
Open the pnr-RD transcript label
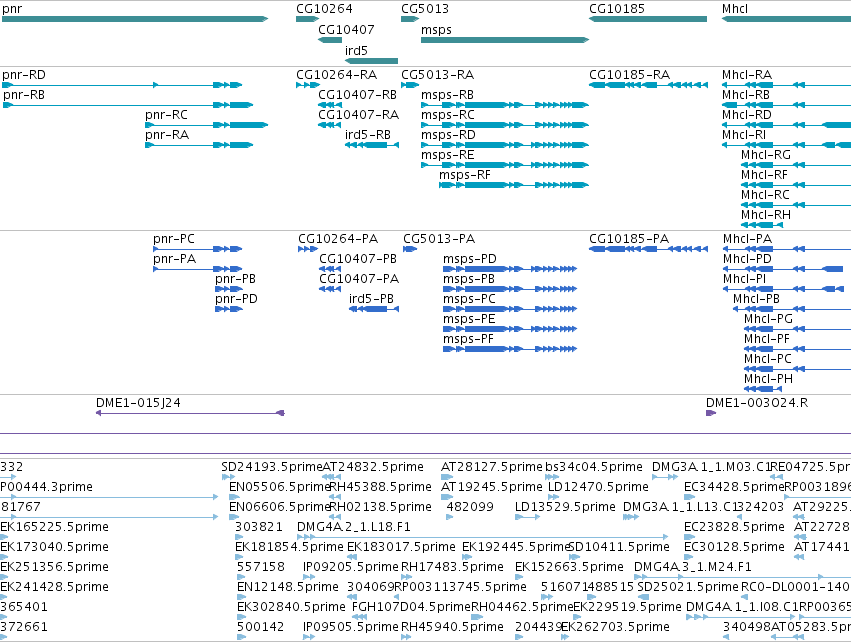[24, 75]
